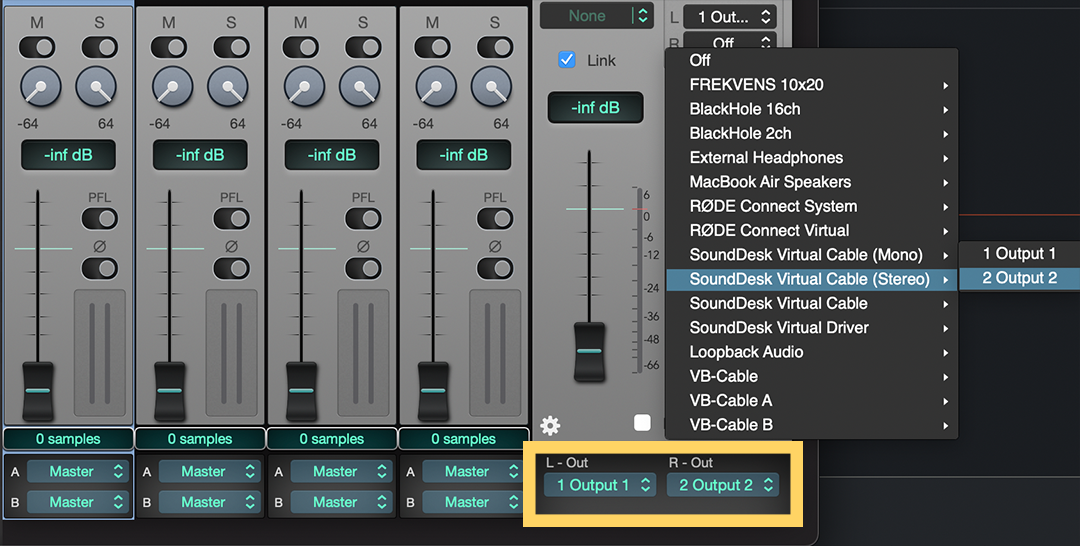Open the None dropdown on master strip
Viewport: 1080px width, 546px height.
pyautogui.click(x=596, y=16)
